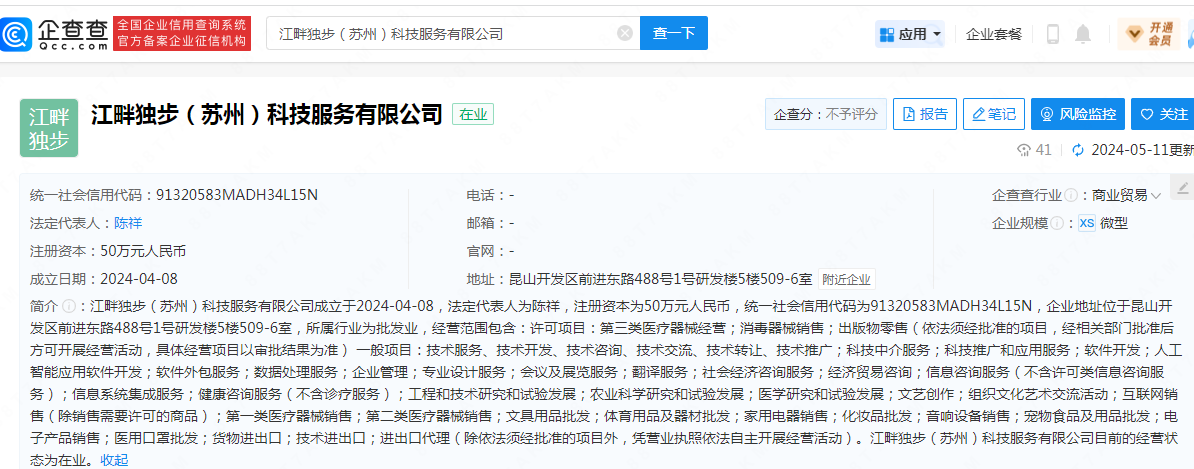The height and width of the screenshot is (469, 1194).
Task: Click the 企查分:不予评分 box
Action: point(825,114)
